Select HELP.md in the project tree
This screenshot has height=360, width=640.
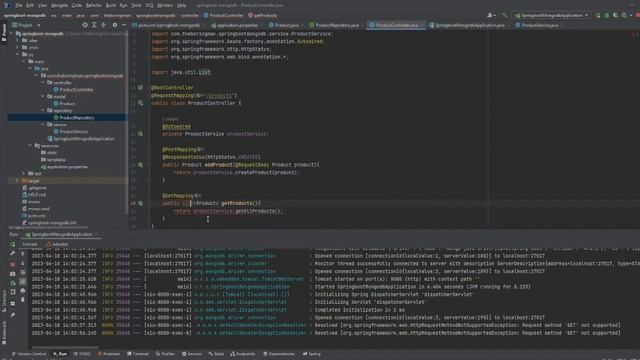tap(33, 195)
